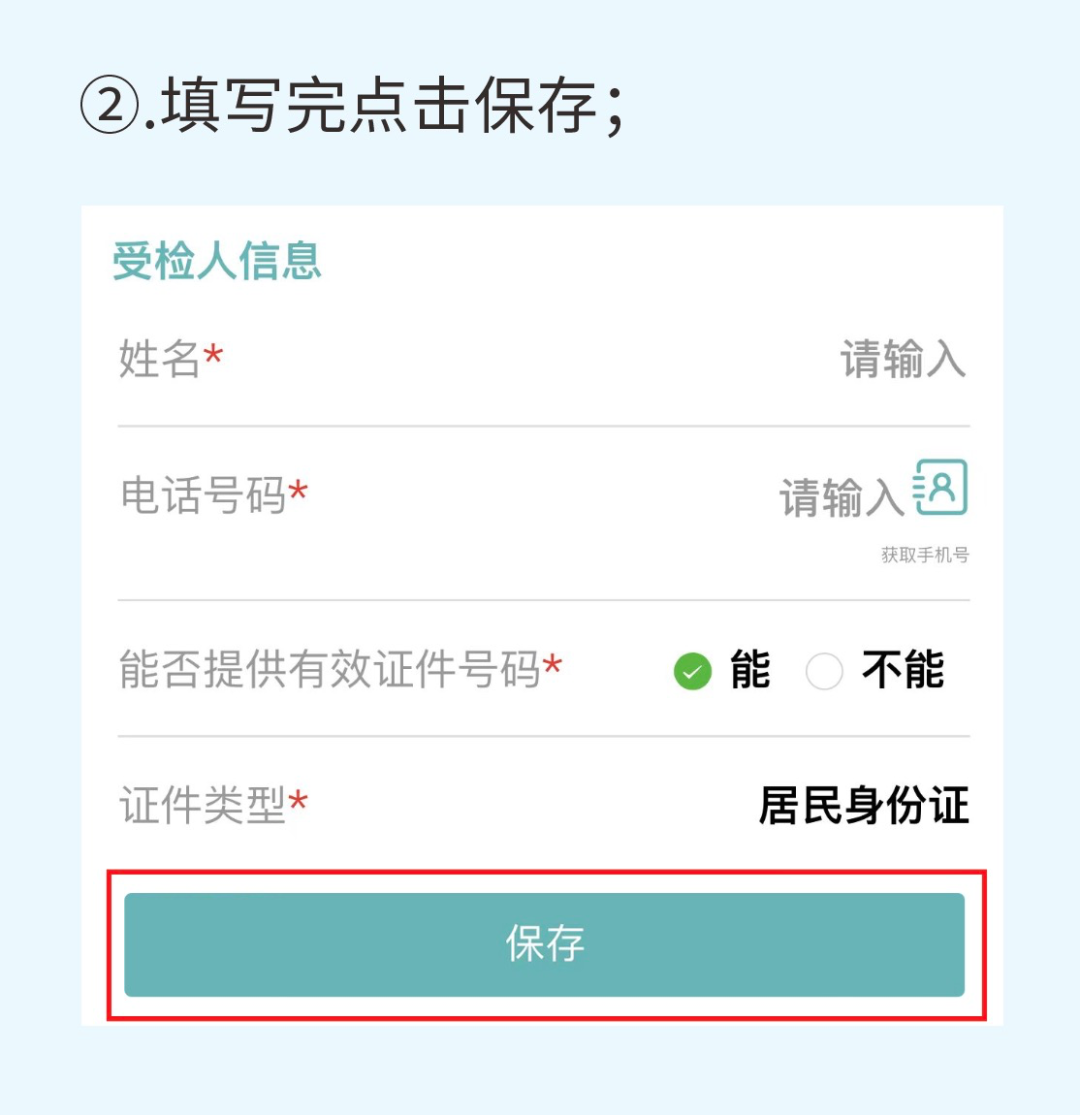Open the 居民身份证 ID type selector
Image resolution: width=1080 pixels, height=1115 pixels.
(863, 805)
